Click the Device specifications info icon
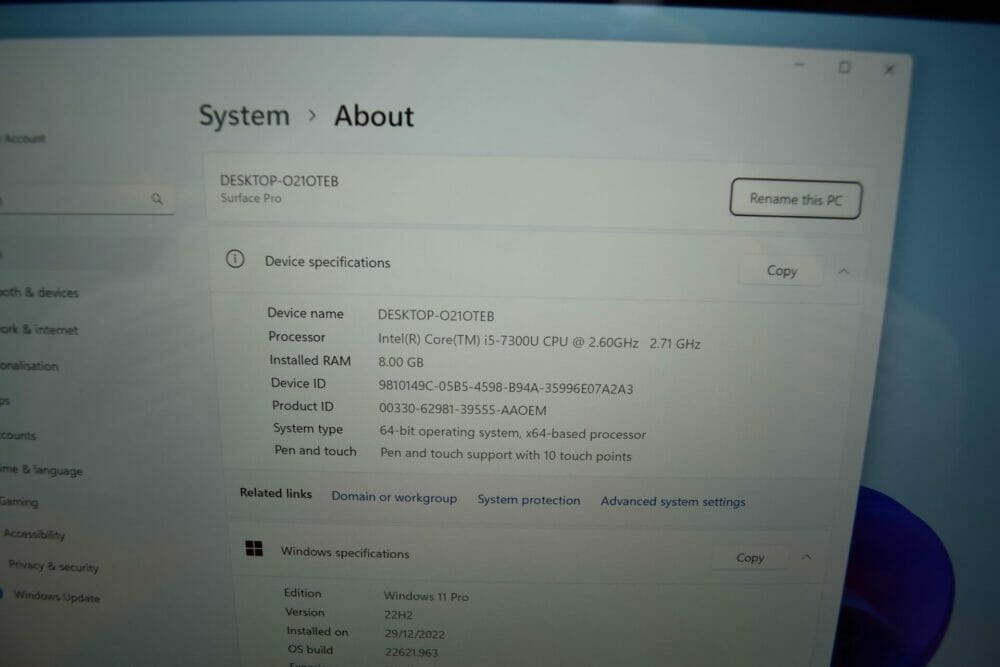Viewport: 1000px width, 667px height. [x=235, y=259]
